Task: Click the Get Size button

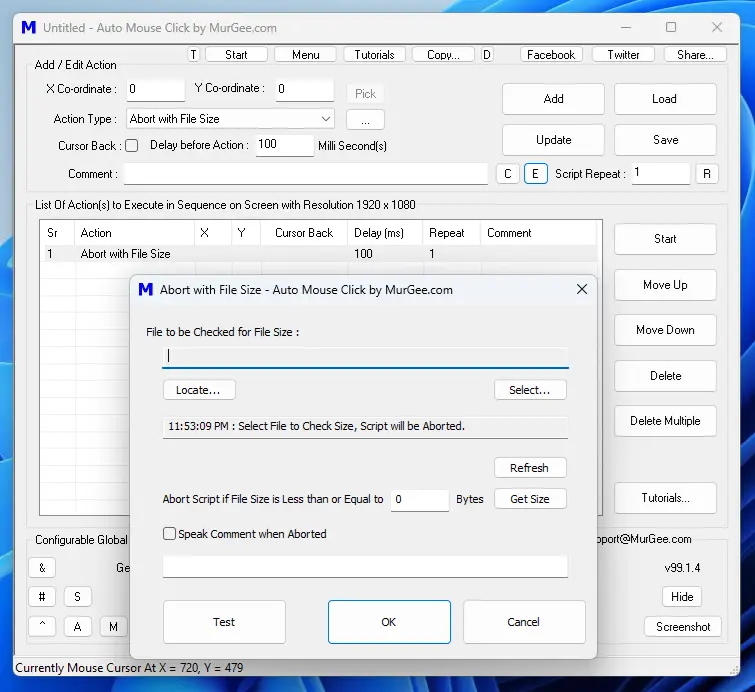Action: pyautogui.click(x=530, y=499)
